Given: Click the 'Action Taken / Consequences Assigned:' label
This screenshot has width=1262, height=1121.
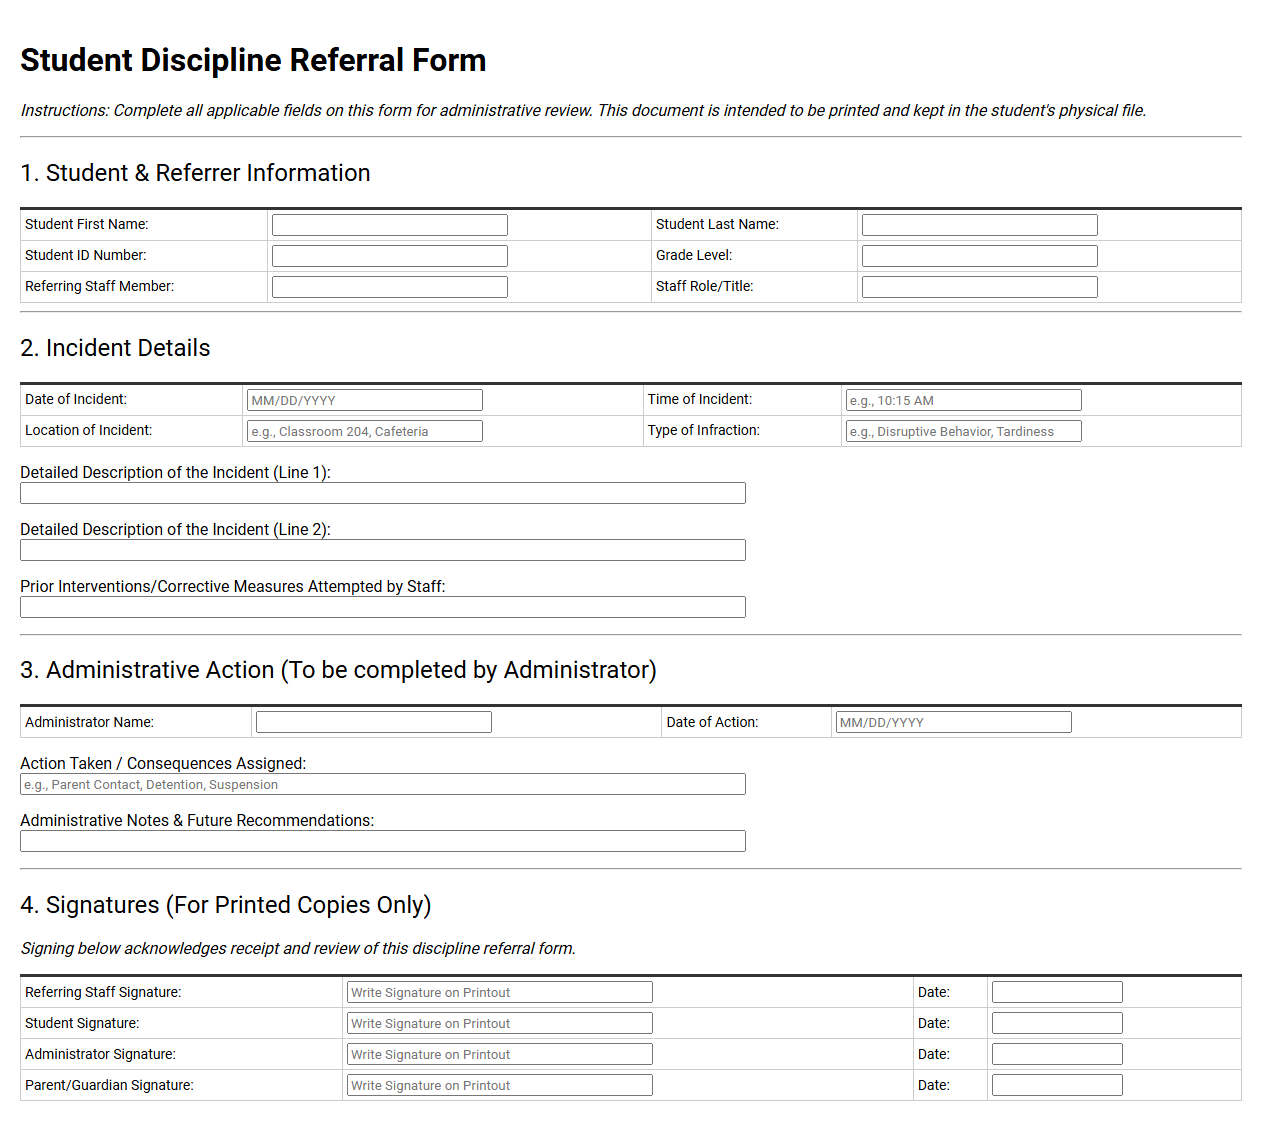Looking at the screenshot, I should pyautogui.click(x=163, y=763).
